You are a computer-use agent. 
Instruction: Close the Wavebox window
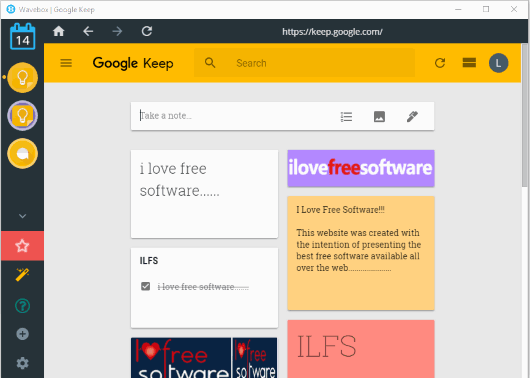click(x=514, y=9)
